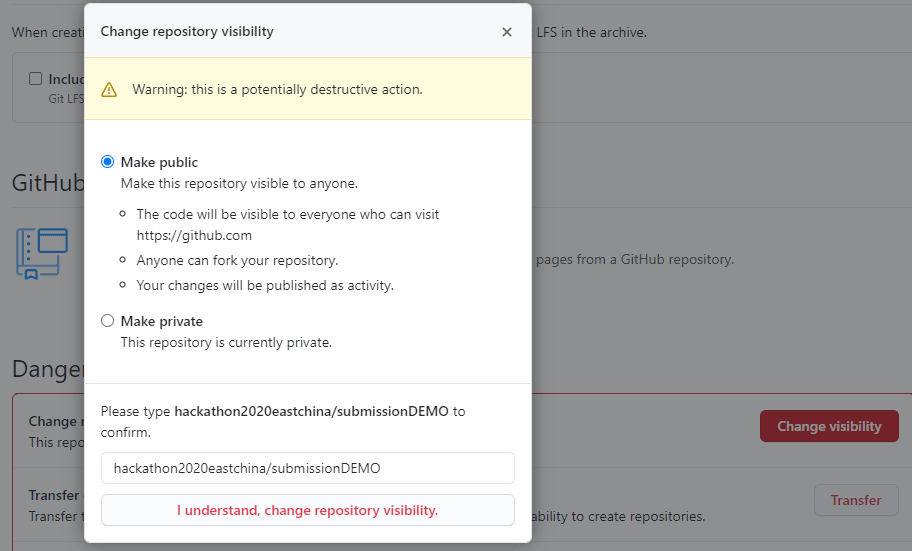Click the "Make public" option label

pyautogui.click(x=160, y=162)
